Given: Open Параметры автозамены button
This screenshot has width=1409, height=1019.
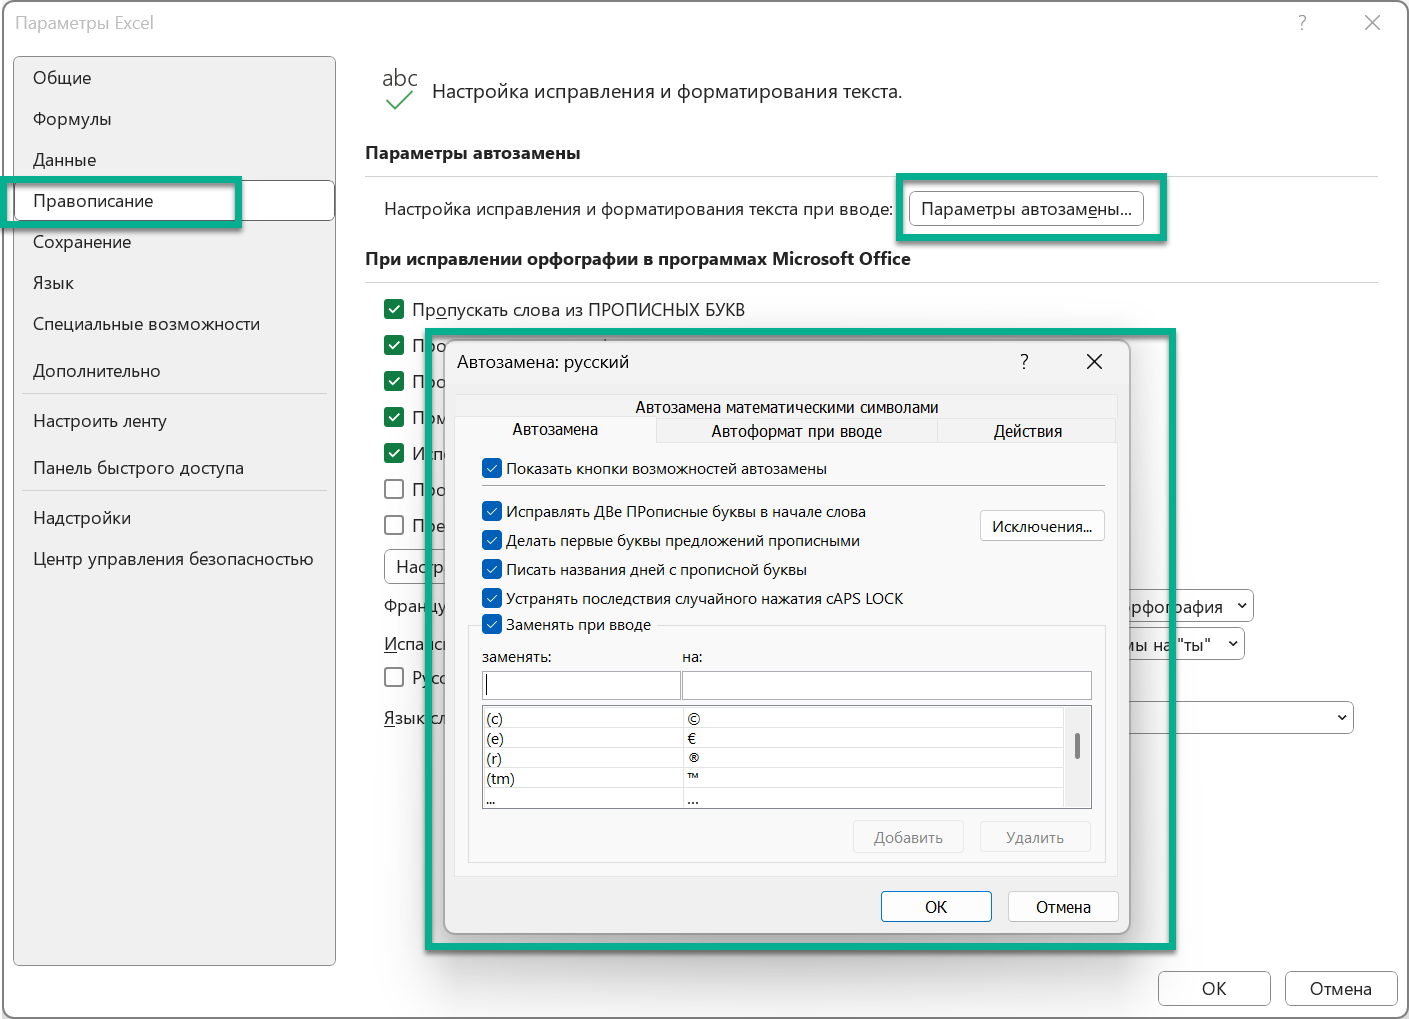Looking at the screenshot, I should click(x=1026, y=209).
